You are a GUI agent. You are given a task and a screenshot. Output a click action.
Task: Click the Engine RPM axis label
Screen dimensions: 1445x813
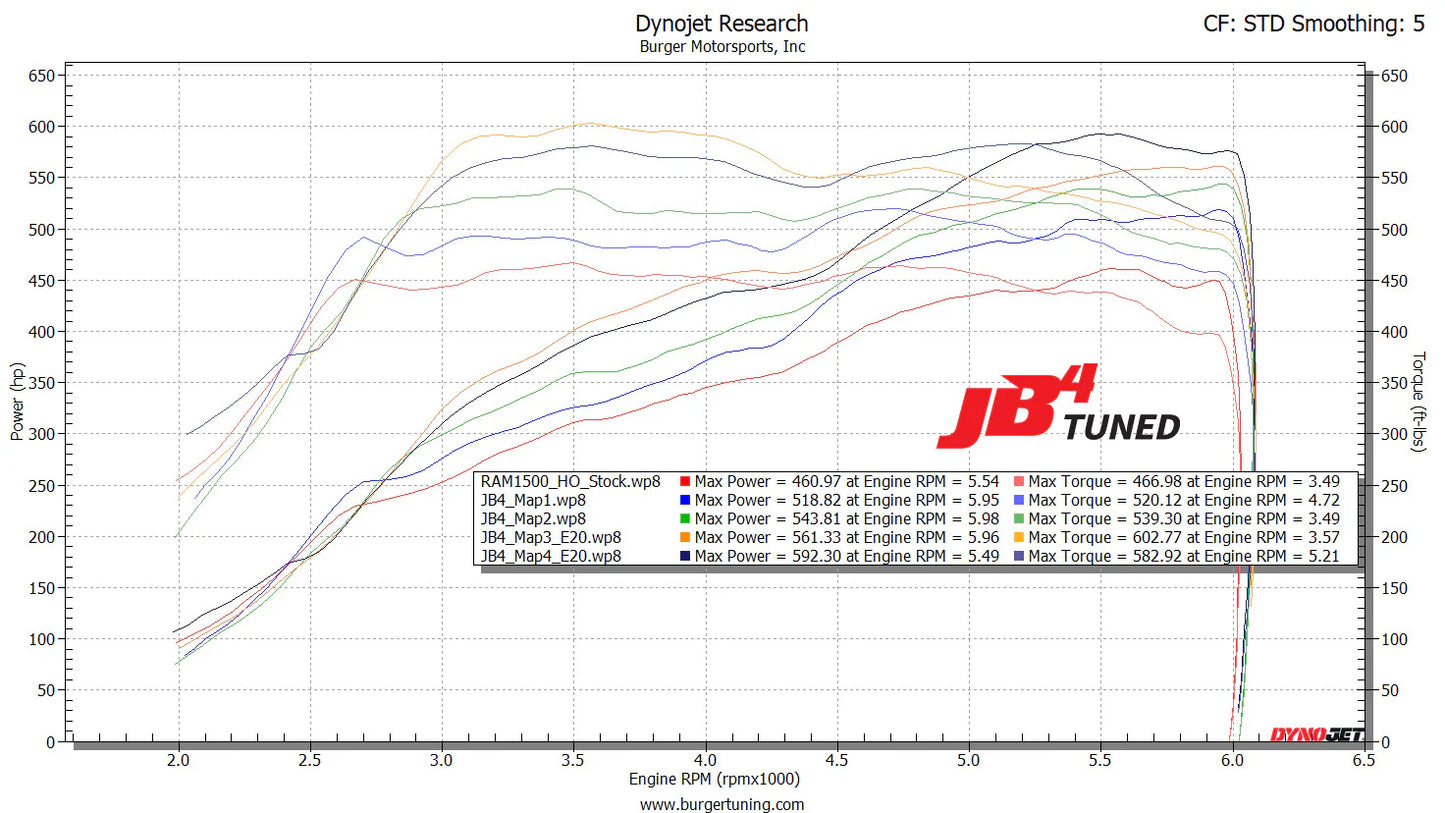[x=715, y=779]
